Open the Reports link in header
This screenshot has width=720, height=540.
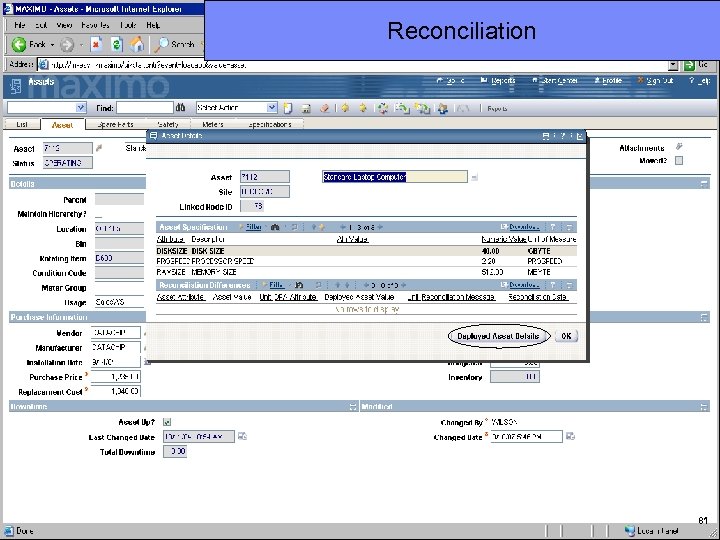point(498,81)
